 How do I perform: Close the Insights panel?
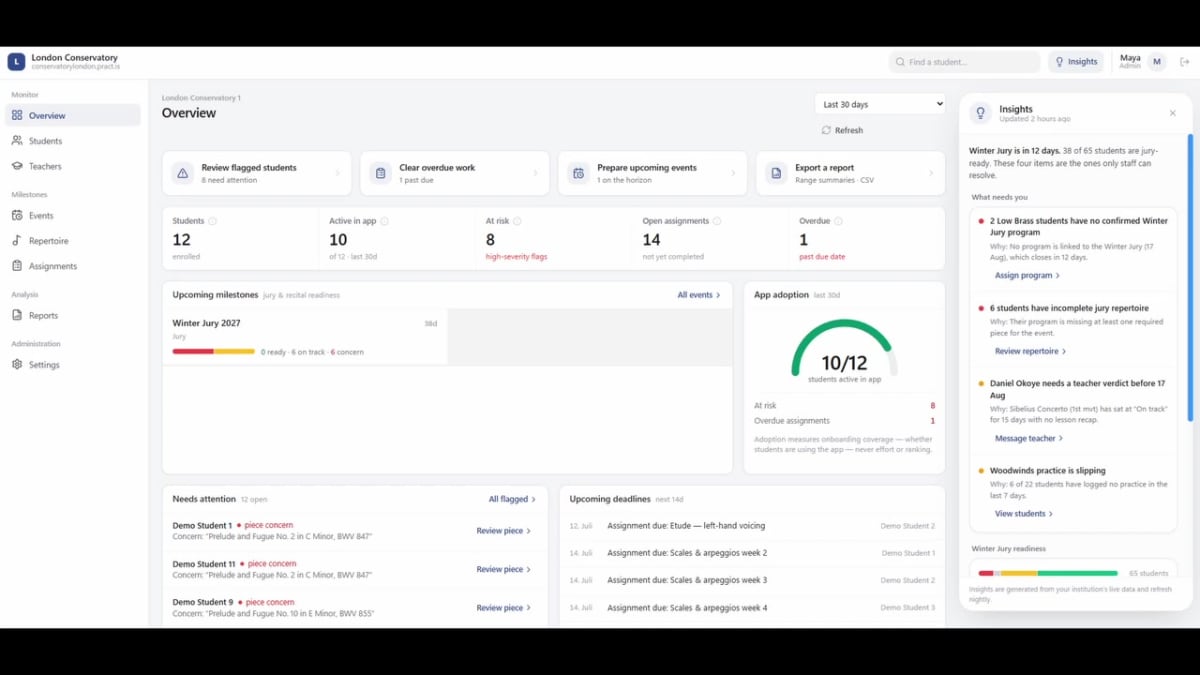[x=1173, y=113]
